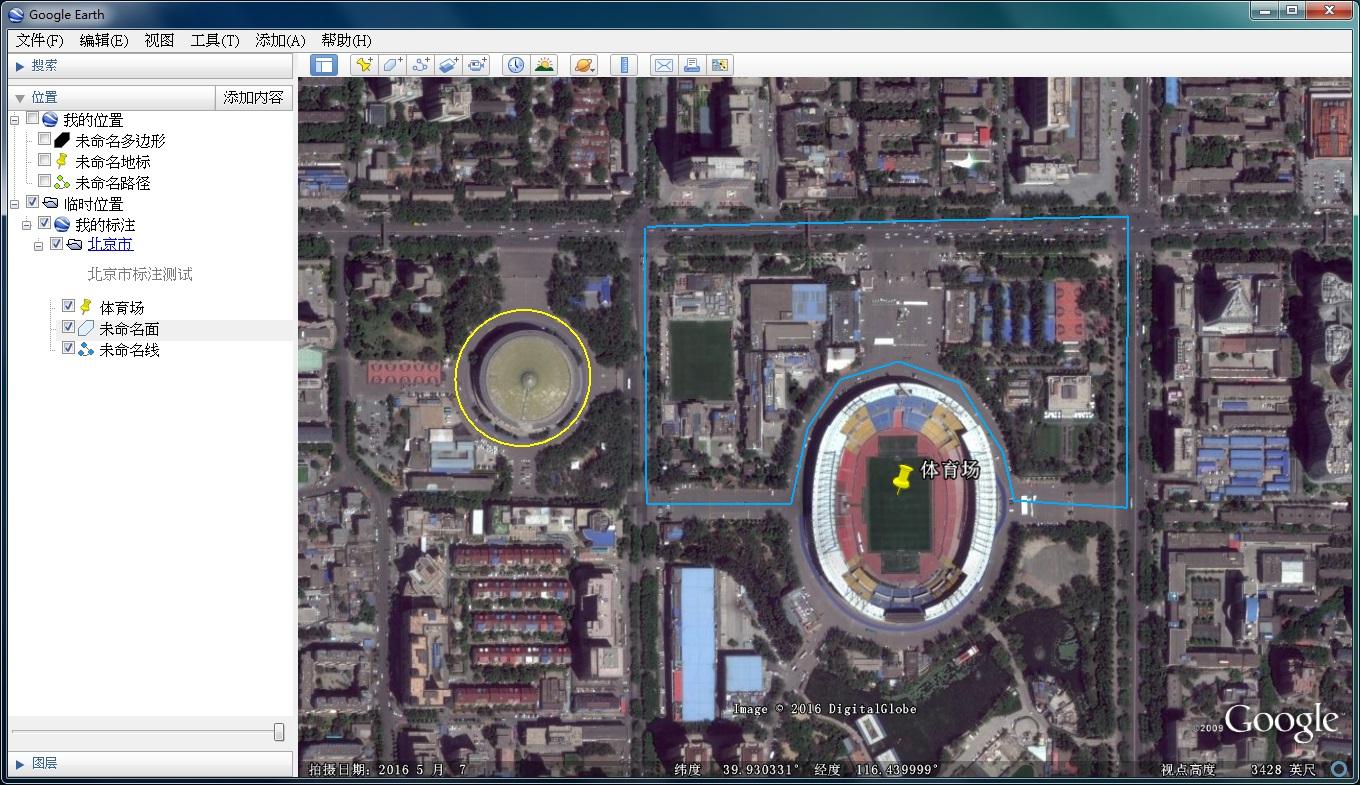This screenshot has height=785, width=1360.
Task: Open the 编辑(E) menu
Action: pyautogui.click(x=104, y=40)
